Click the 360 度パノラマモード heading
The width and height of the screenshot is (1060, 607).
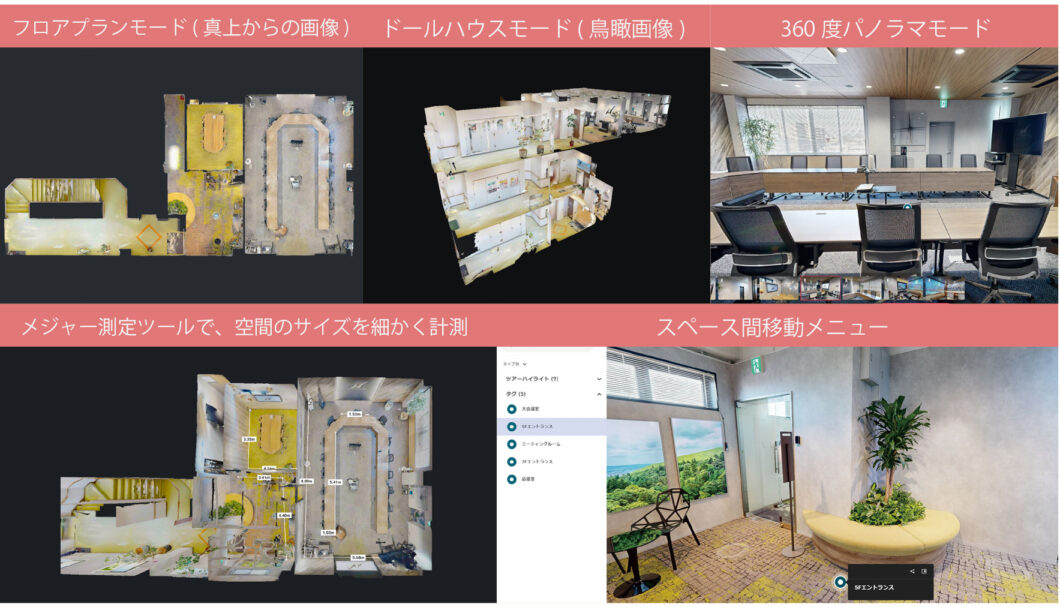tap(885, 28)
